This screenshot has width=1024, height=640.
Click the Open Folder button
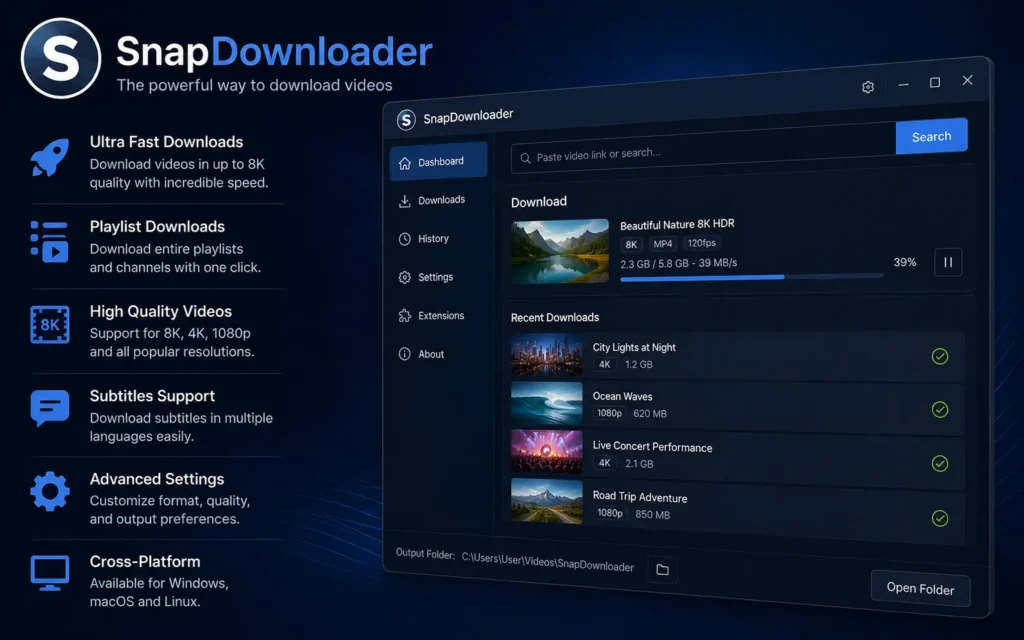click(920, 588)
